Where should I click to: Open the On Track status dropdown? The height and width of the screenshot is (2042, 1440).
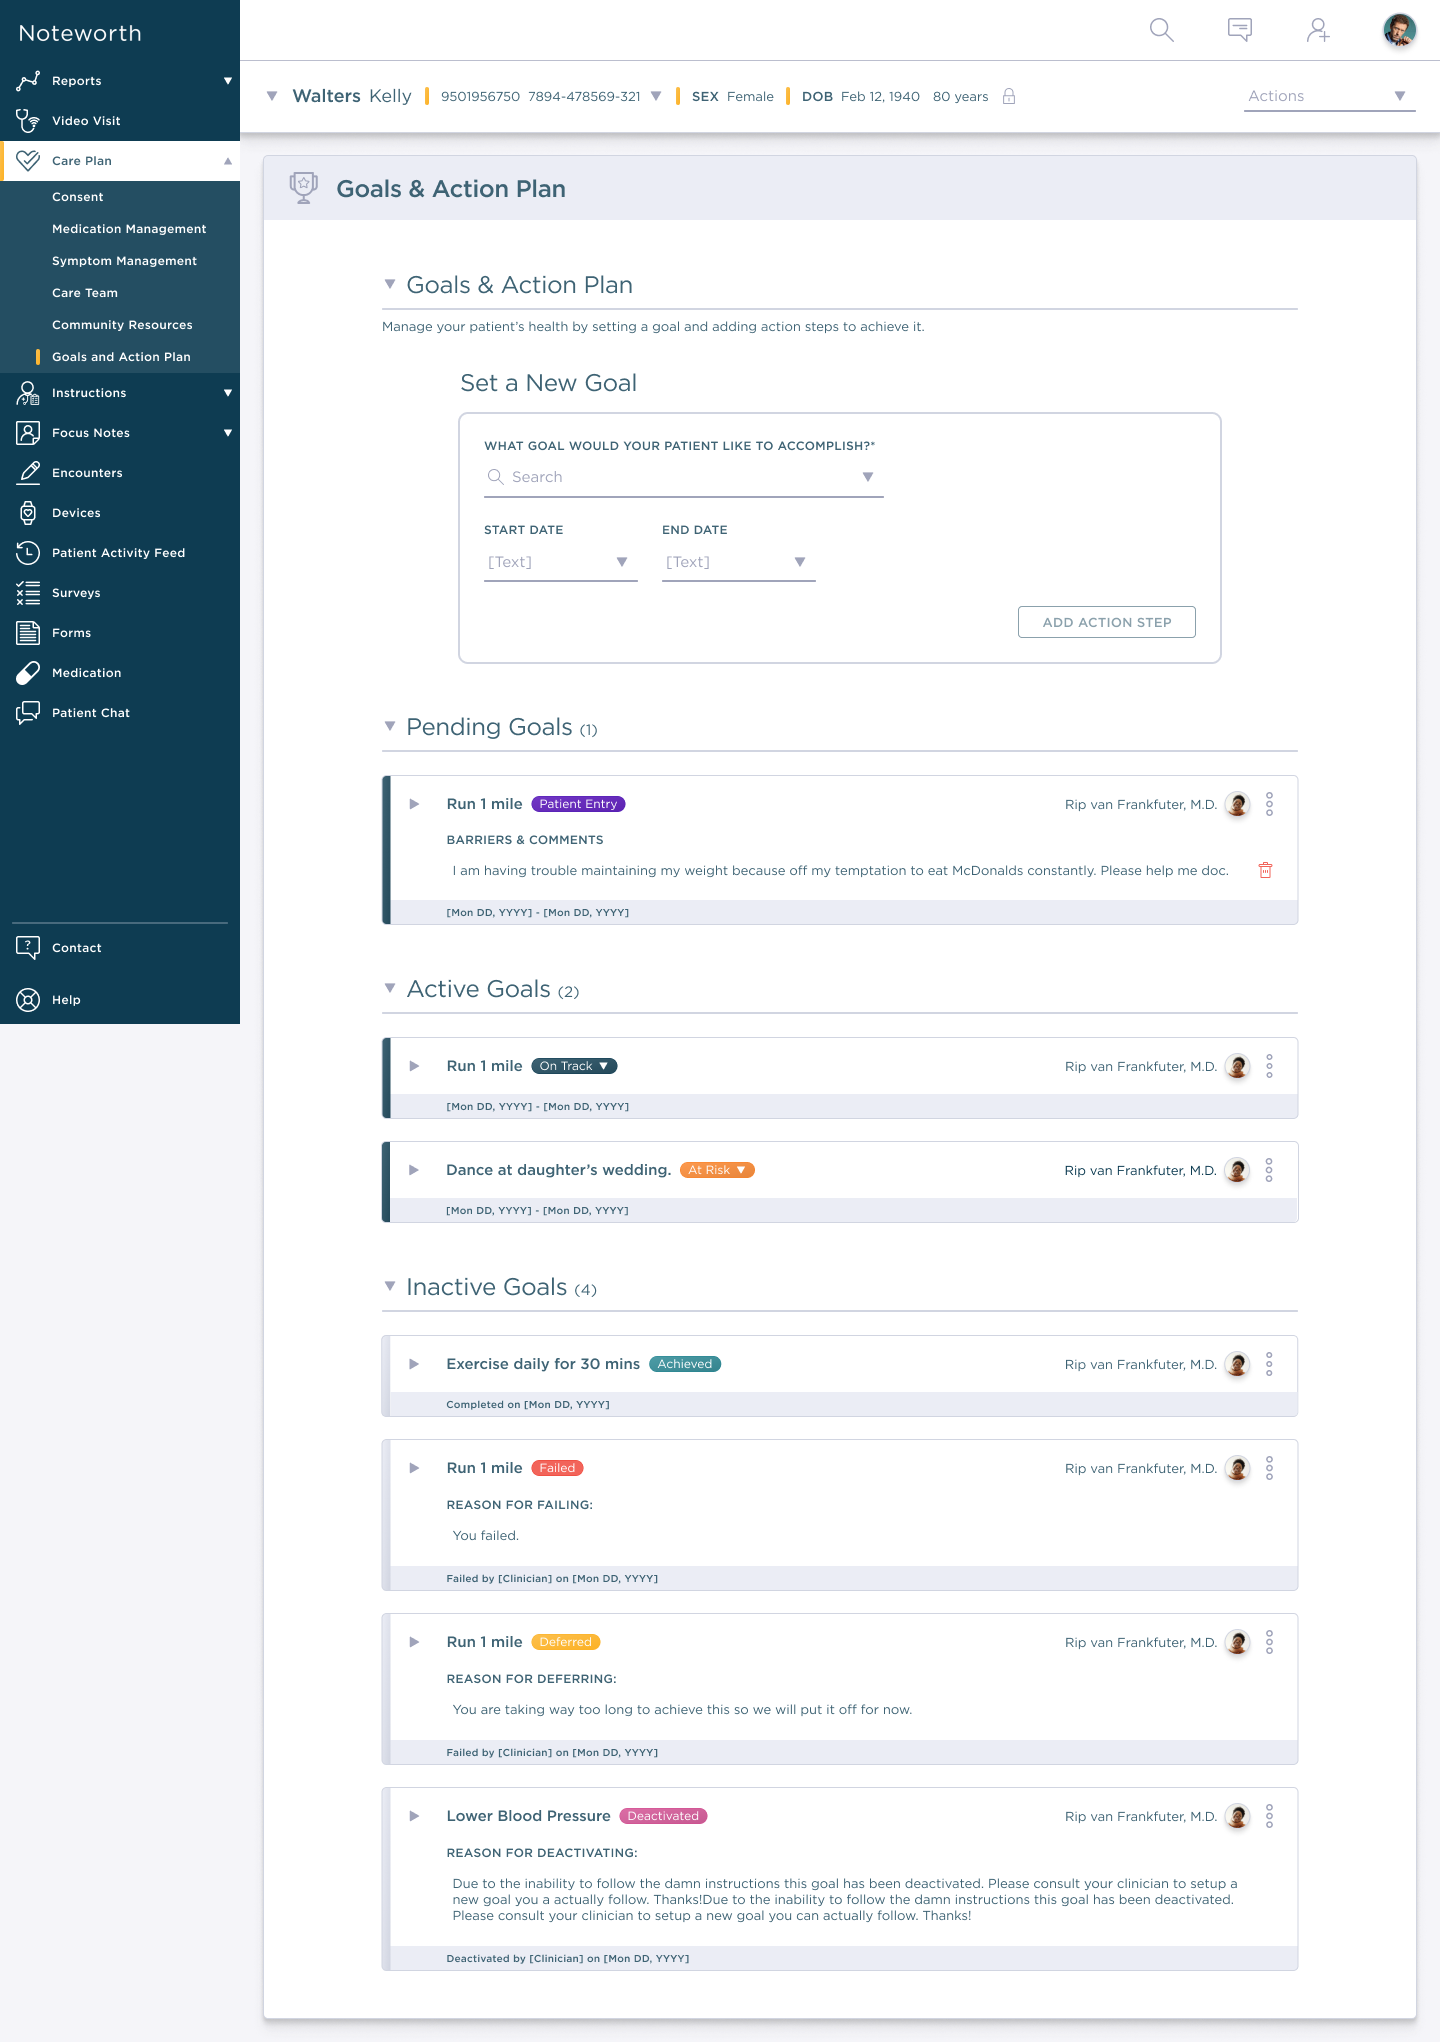click(574, 1066)
